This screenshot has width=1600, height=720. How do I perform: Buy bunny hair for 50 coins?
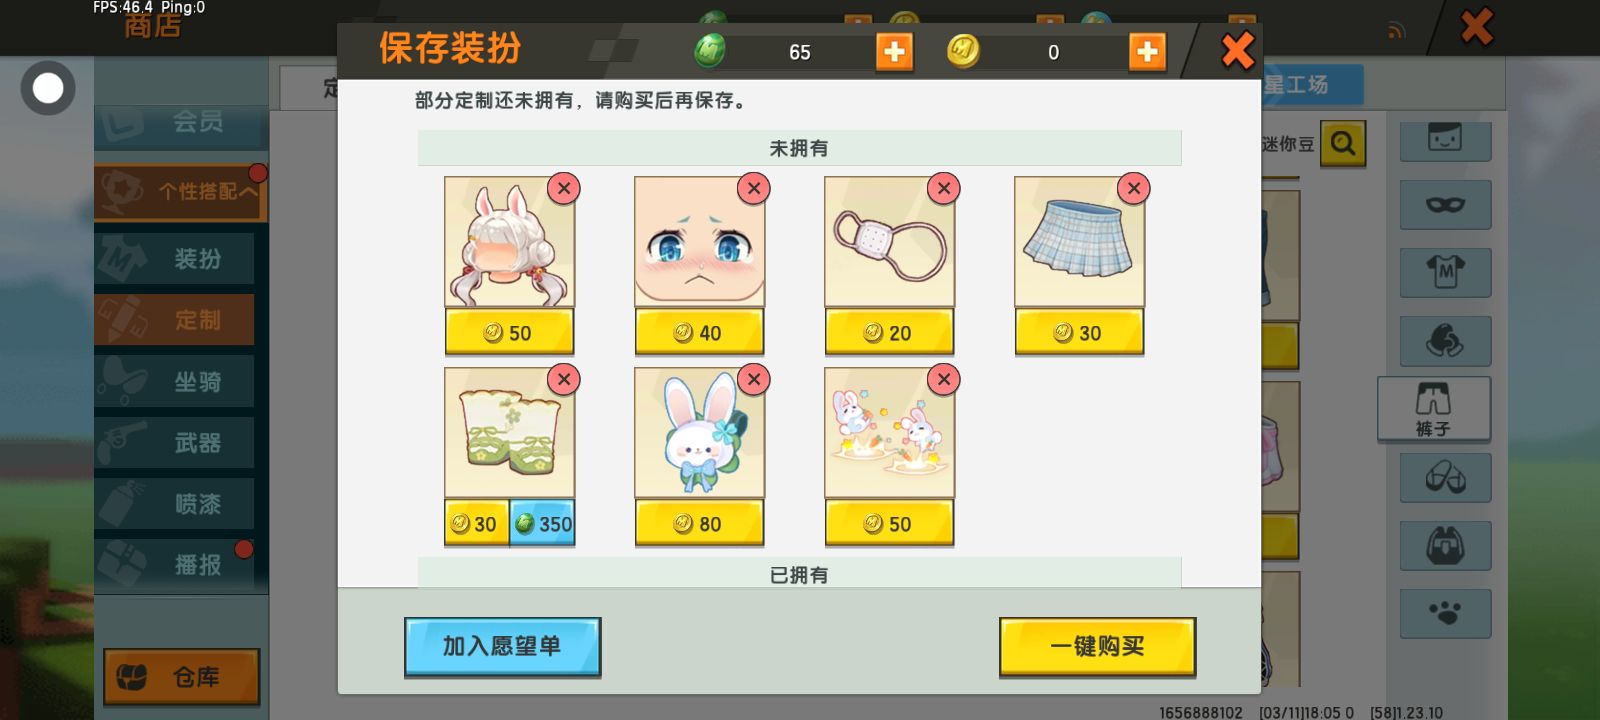click(x=509, y=333)
